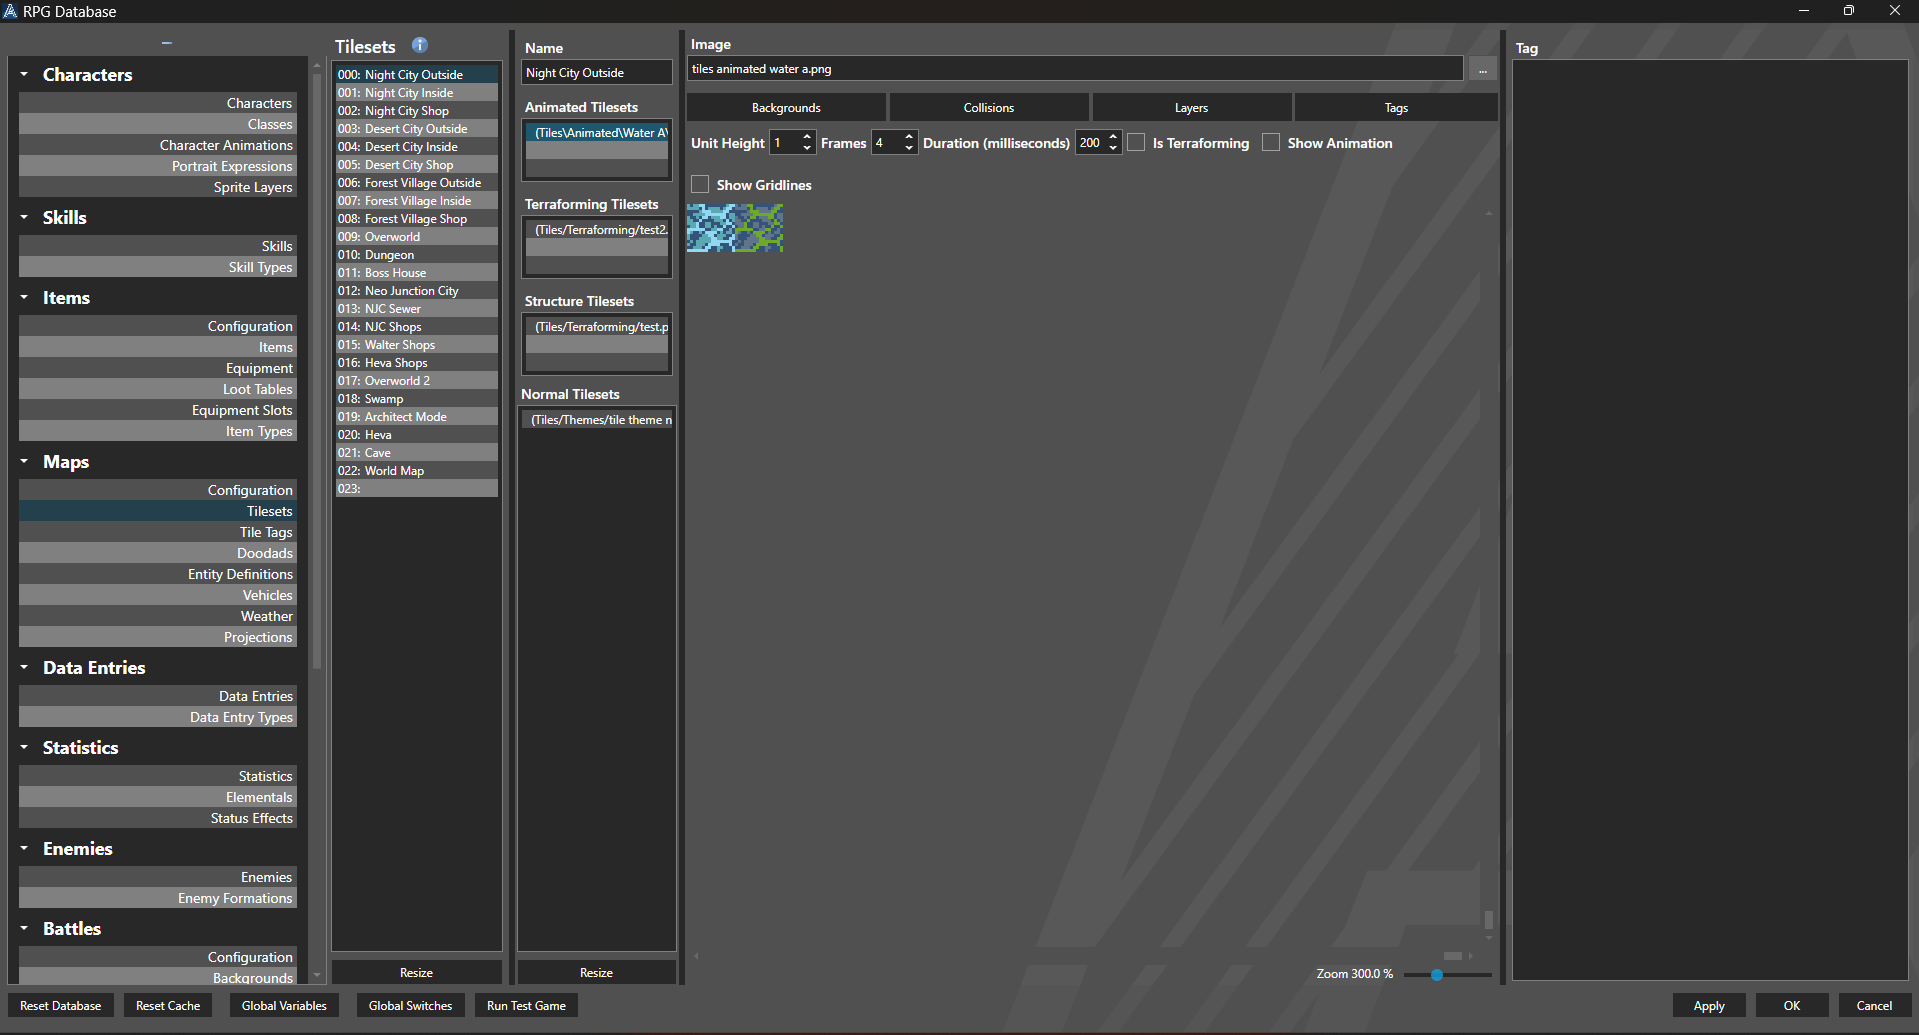Toggle the Show Animation checkbox
Screen dimensions: 1919x1035
(1271, 143)
